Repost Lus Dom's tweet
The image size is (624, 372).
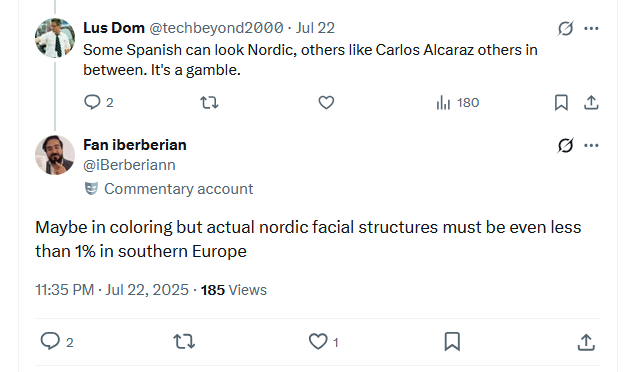[x=209, y=103]
